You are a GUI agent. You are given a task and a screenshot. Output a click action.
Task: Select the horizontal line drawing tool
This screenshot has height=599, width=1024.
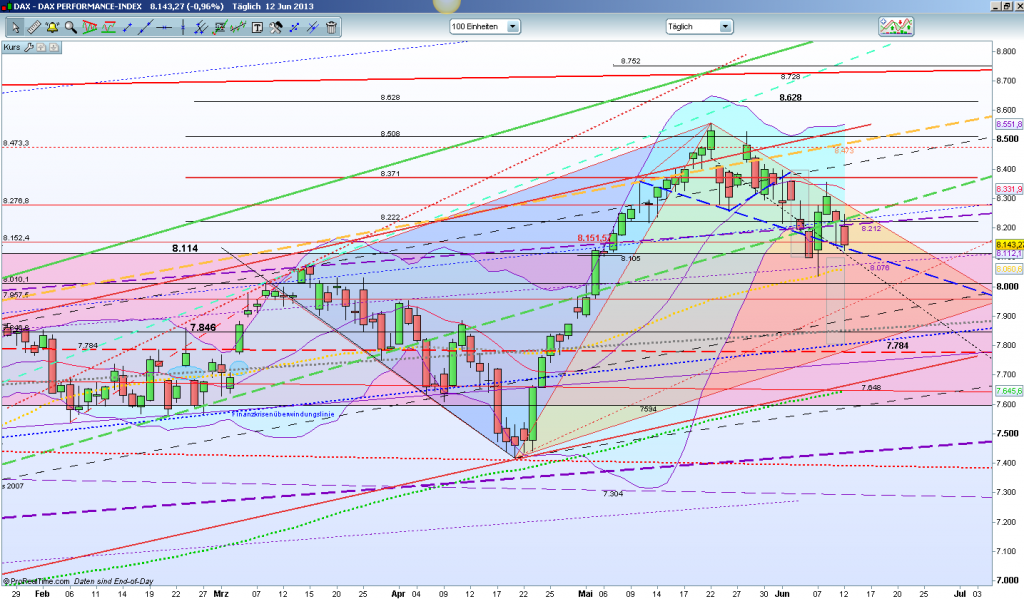pos(164,27)
